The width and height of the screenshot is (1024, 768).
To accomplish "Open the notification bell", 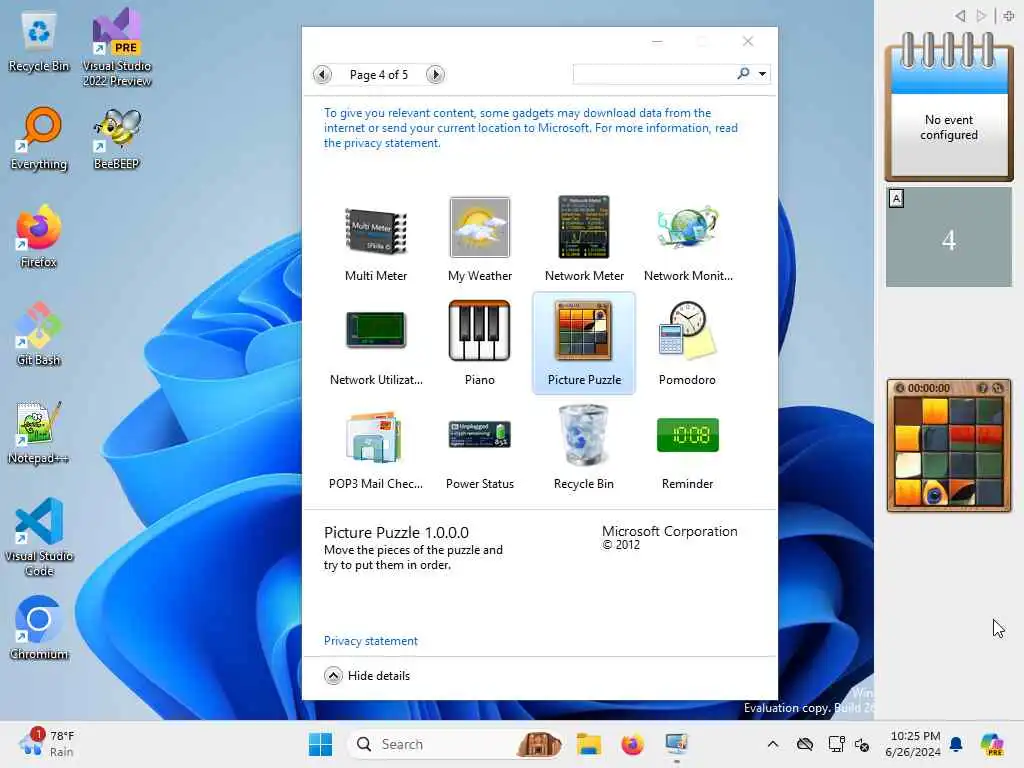I will (956, 744).
